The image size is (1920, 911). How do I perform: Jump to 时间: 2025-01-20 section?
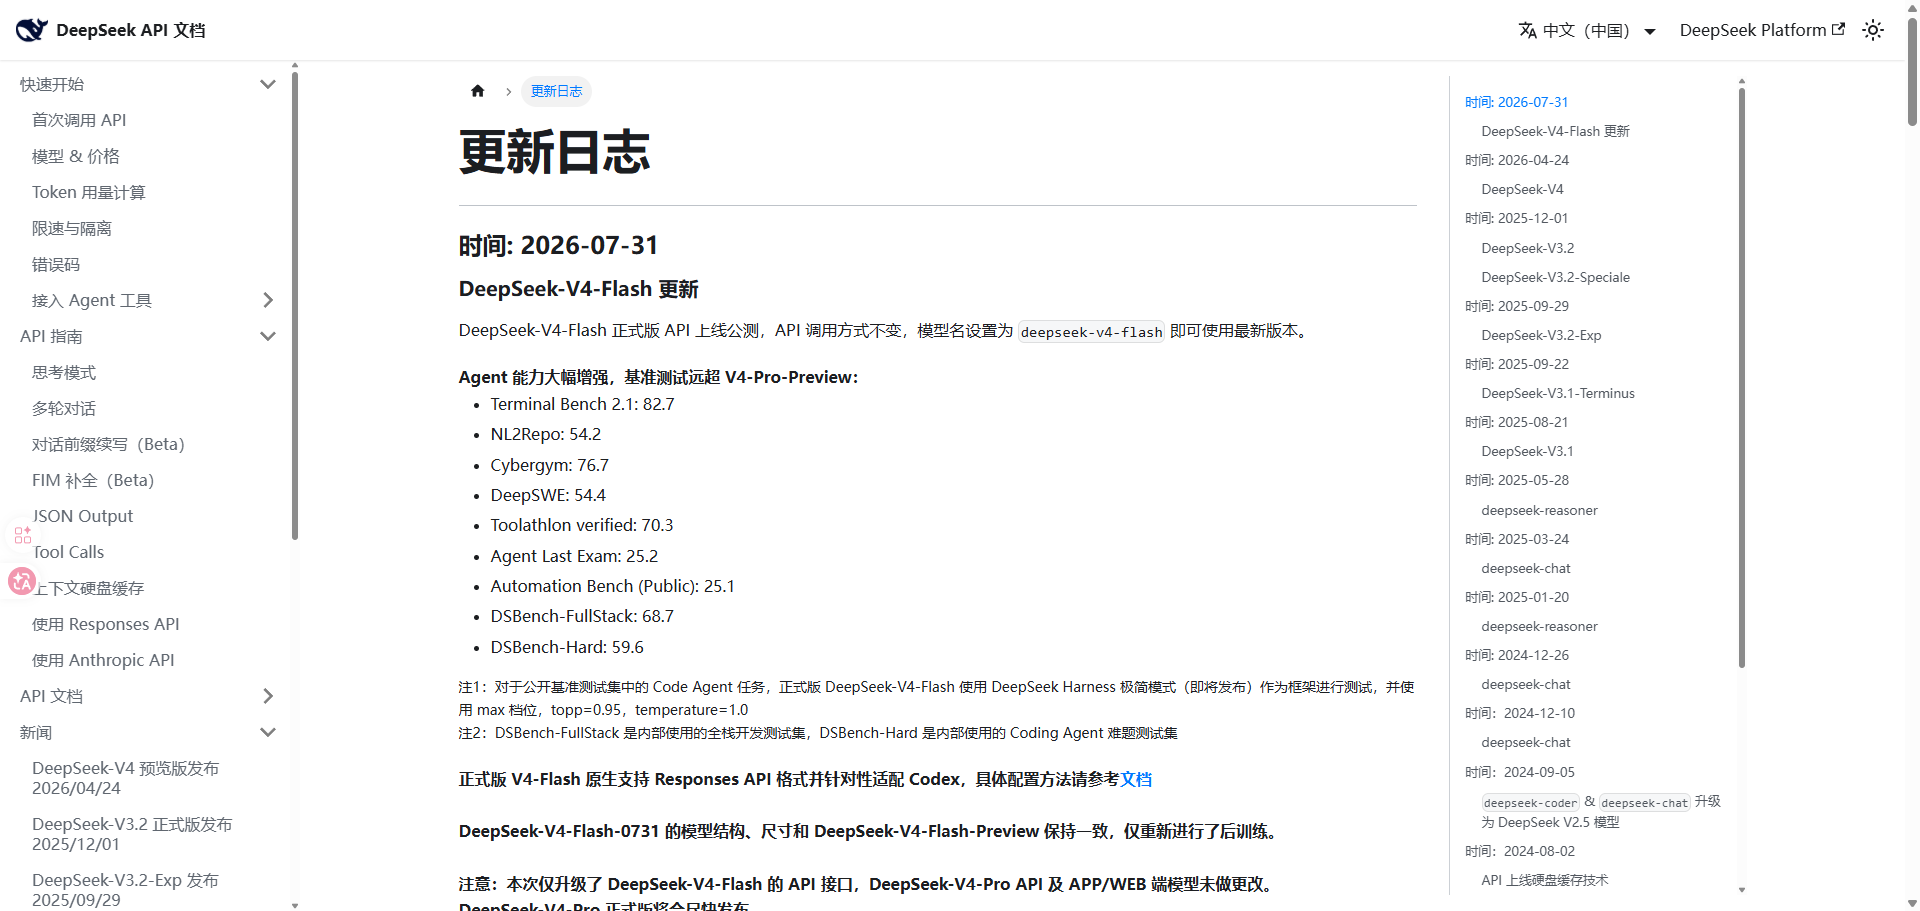pos(1517,597)
